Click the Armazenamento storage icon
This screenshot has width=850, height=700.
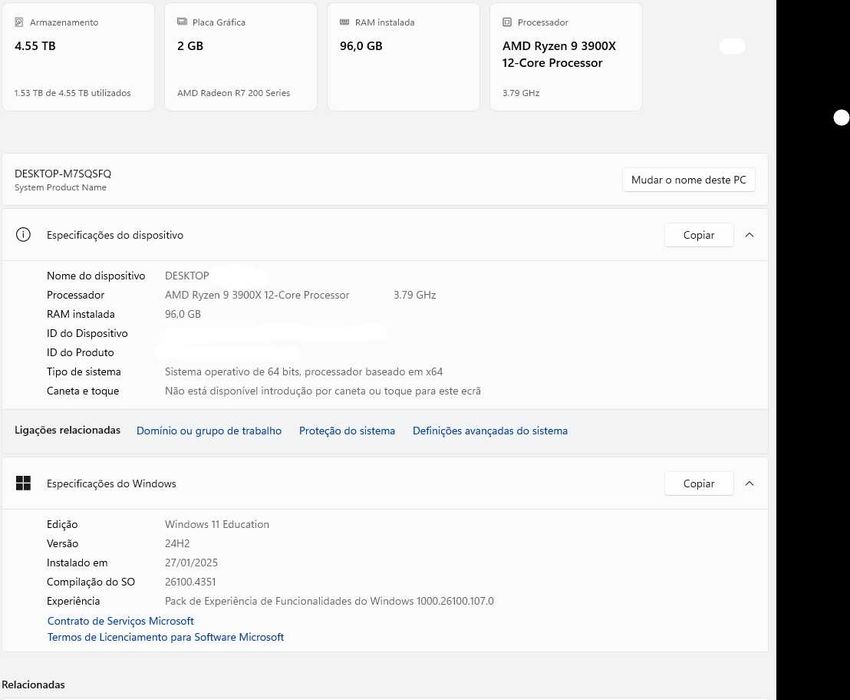click(x=19, y=22)
